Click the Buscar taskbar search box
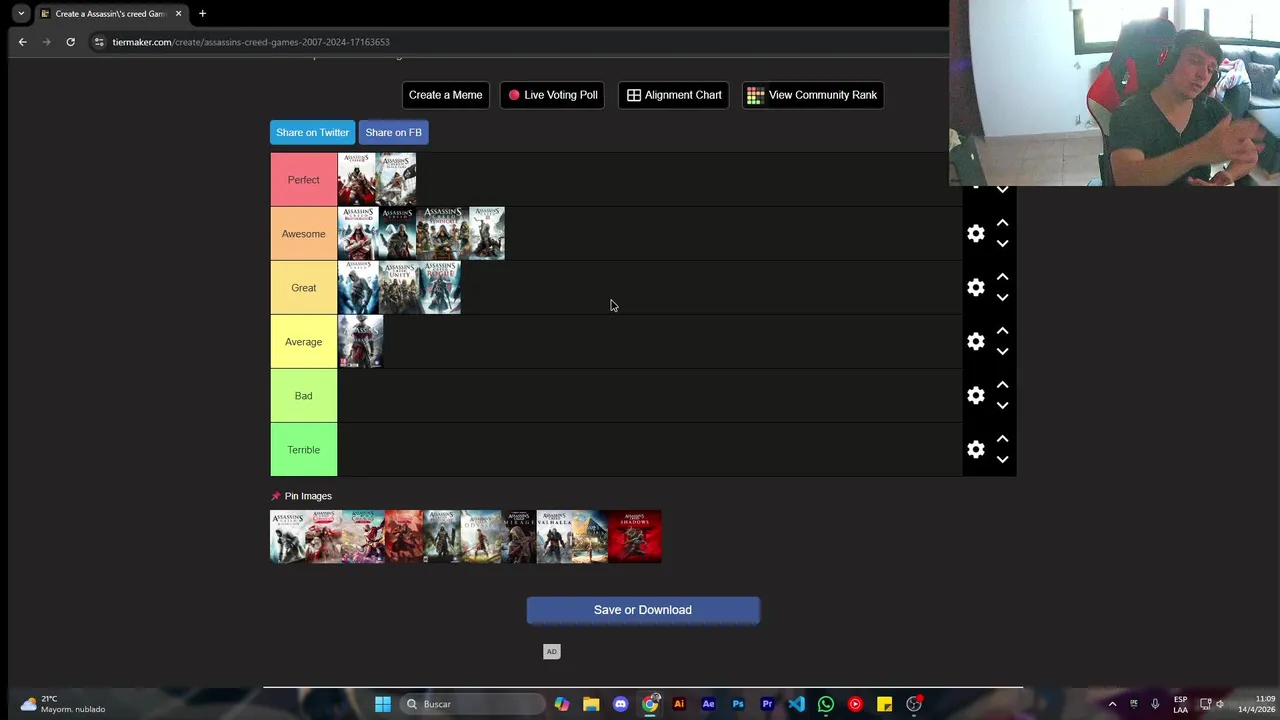The width and height of the screenshot is (1280, 720). point(474,704)
